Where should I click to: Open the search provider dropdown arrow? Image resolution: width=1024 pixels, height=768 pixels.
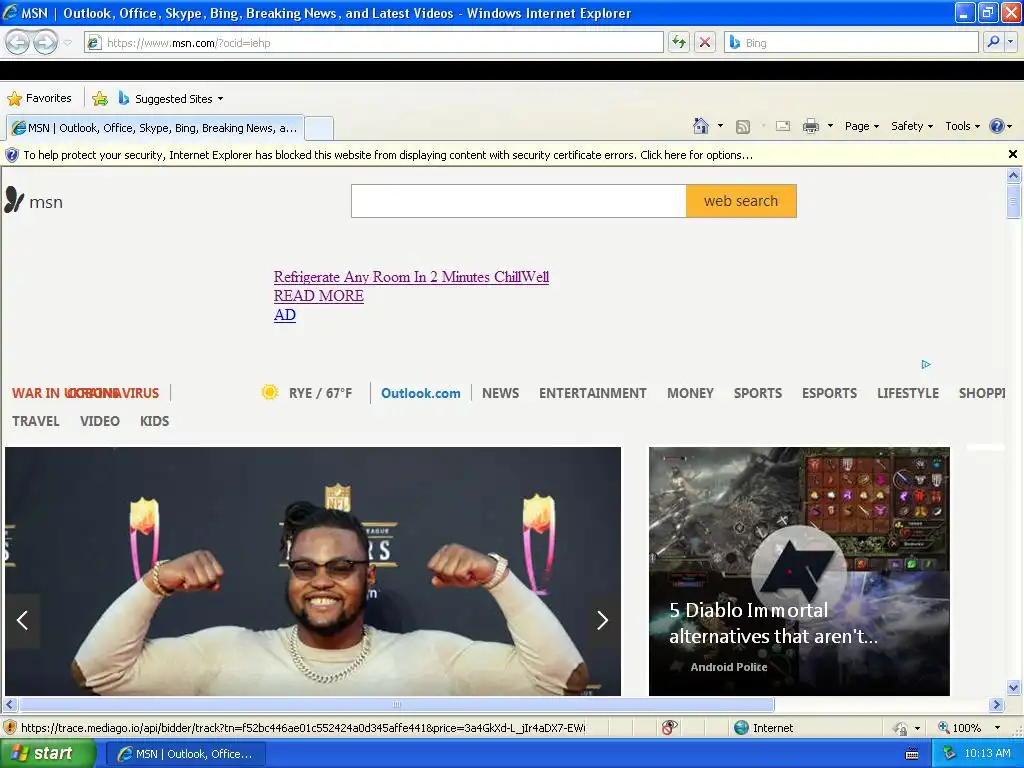click(1011, 42)
